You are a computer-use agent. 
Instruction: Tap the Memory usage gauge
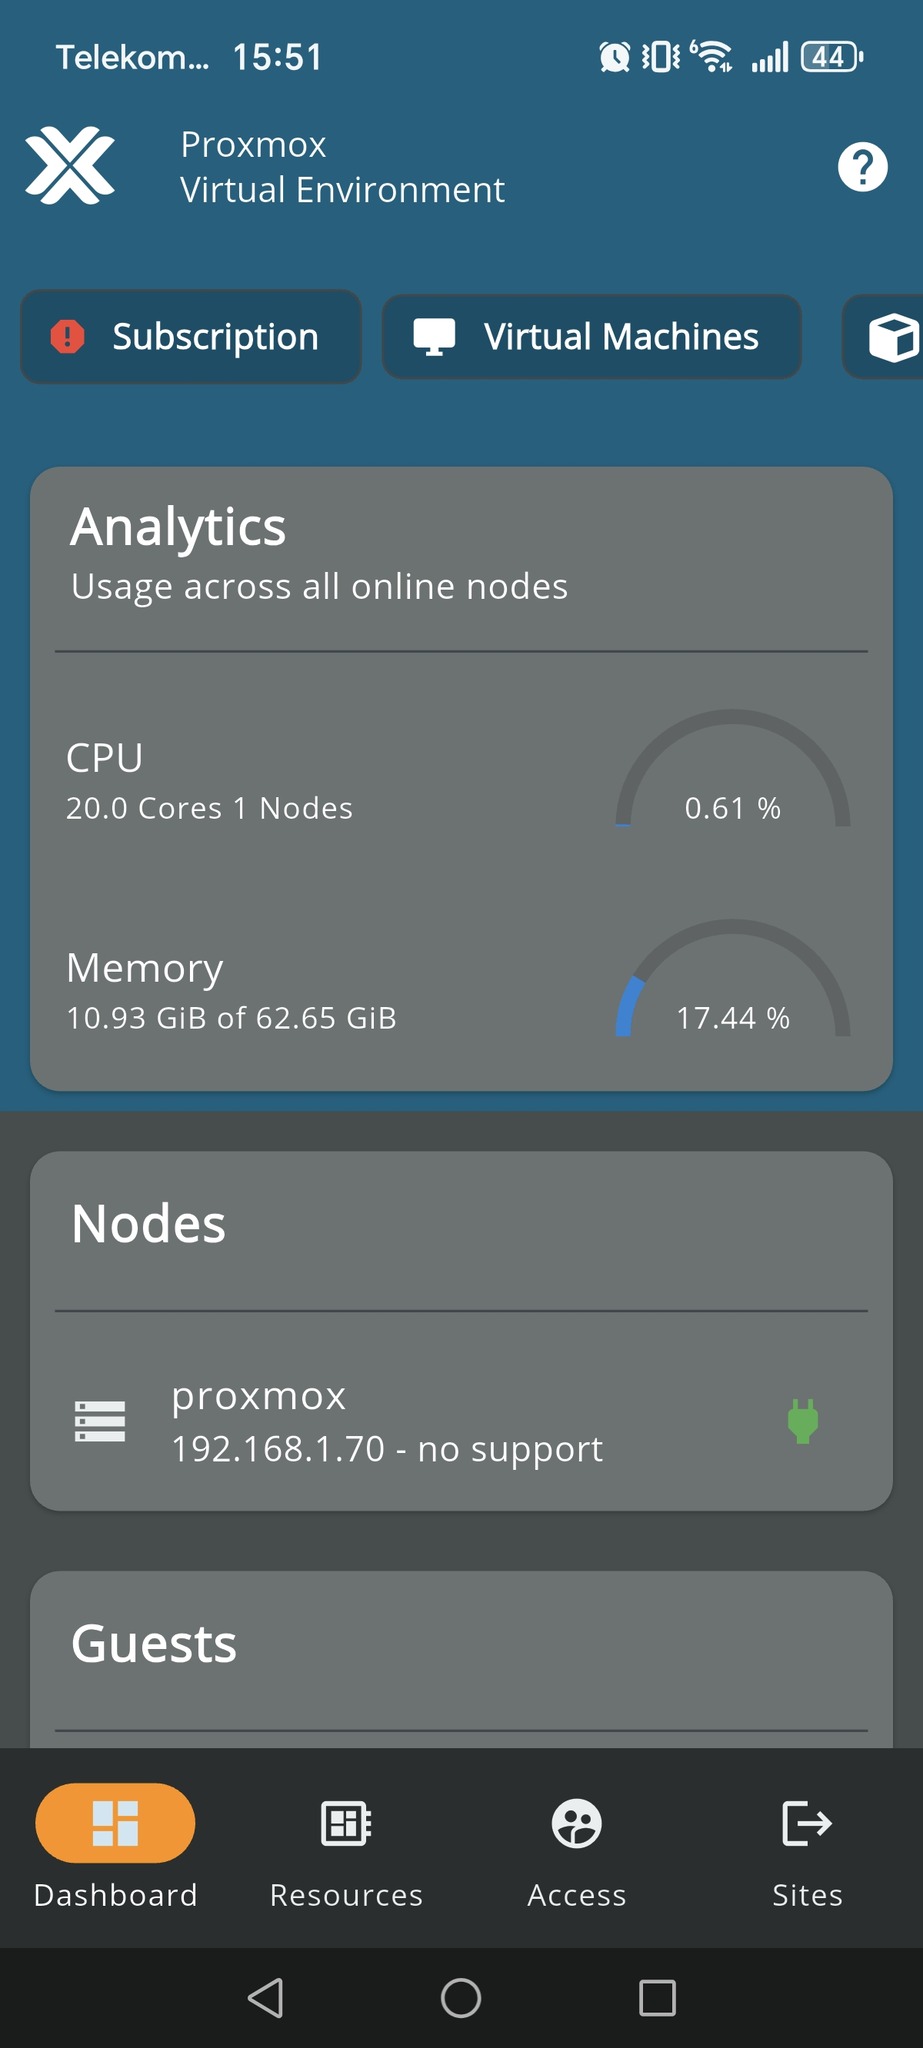pos(732,985)
